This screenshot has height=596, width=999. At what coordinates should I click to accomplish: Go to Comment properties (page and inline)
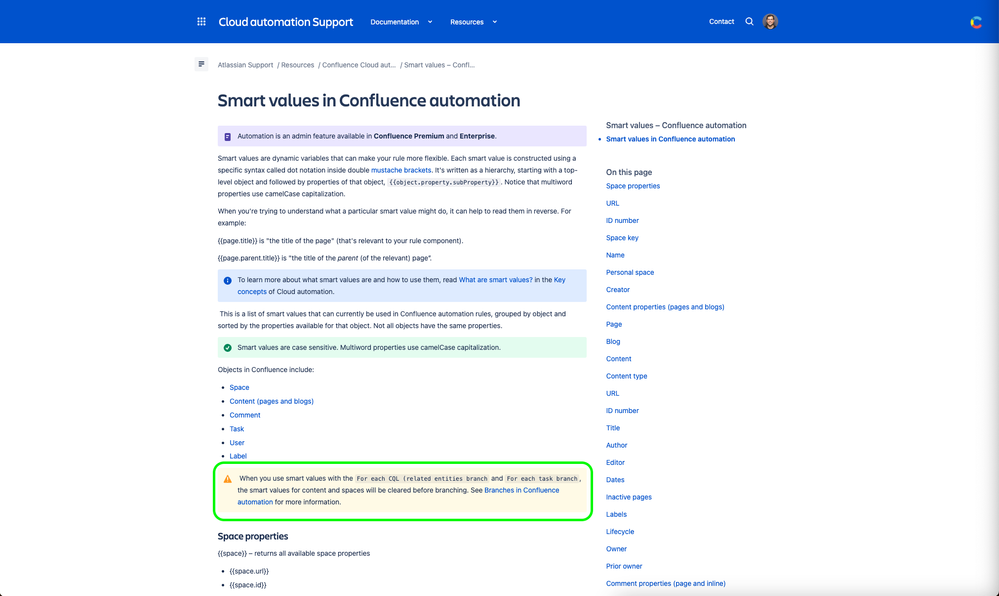[665, 583]
